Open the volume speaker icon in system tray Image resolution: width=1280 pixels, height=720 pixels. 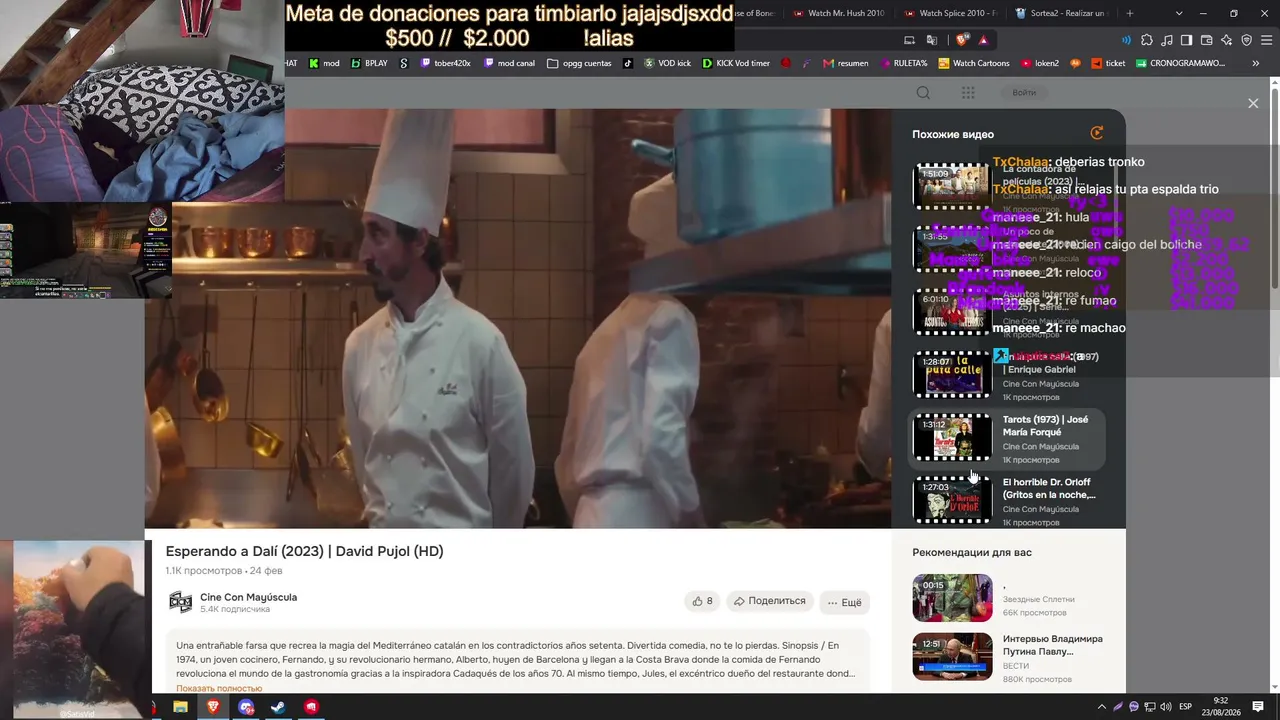coord(1166,707)
